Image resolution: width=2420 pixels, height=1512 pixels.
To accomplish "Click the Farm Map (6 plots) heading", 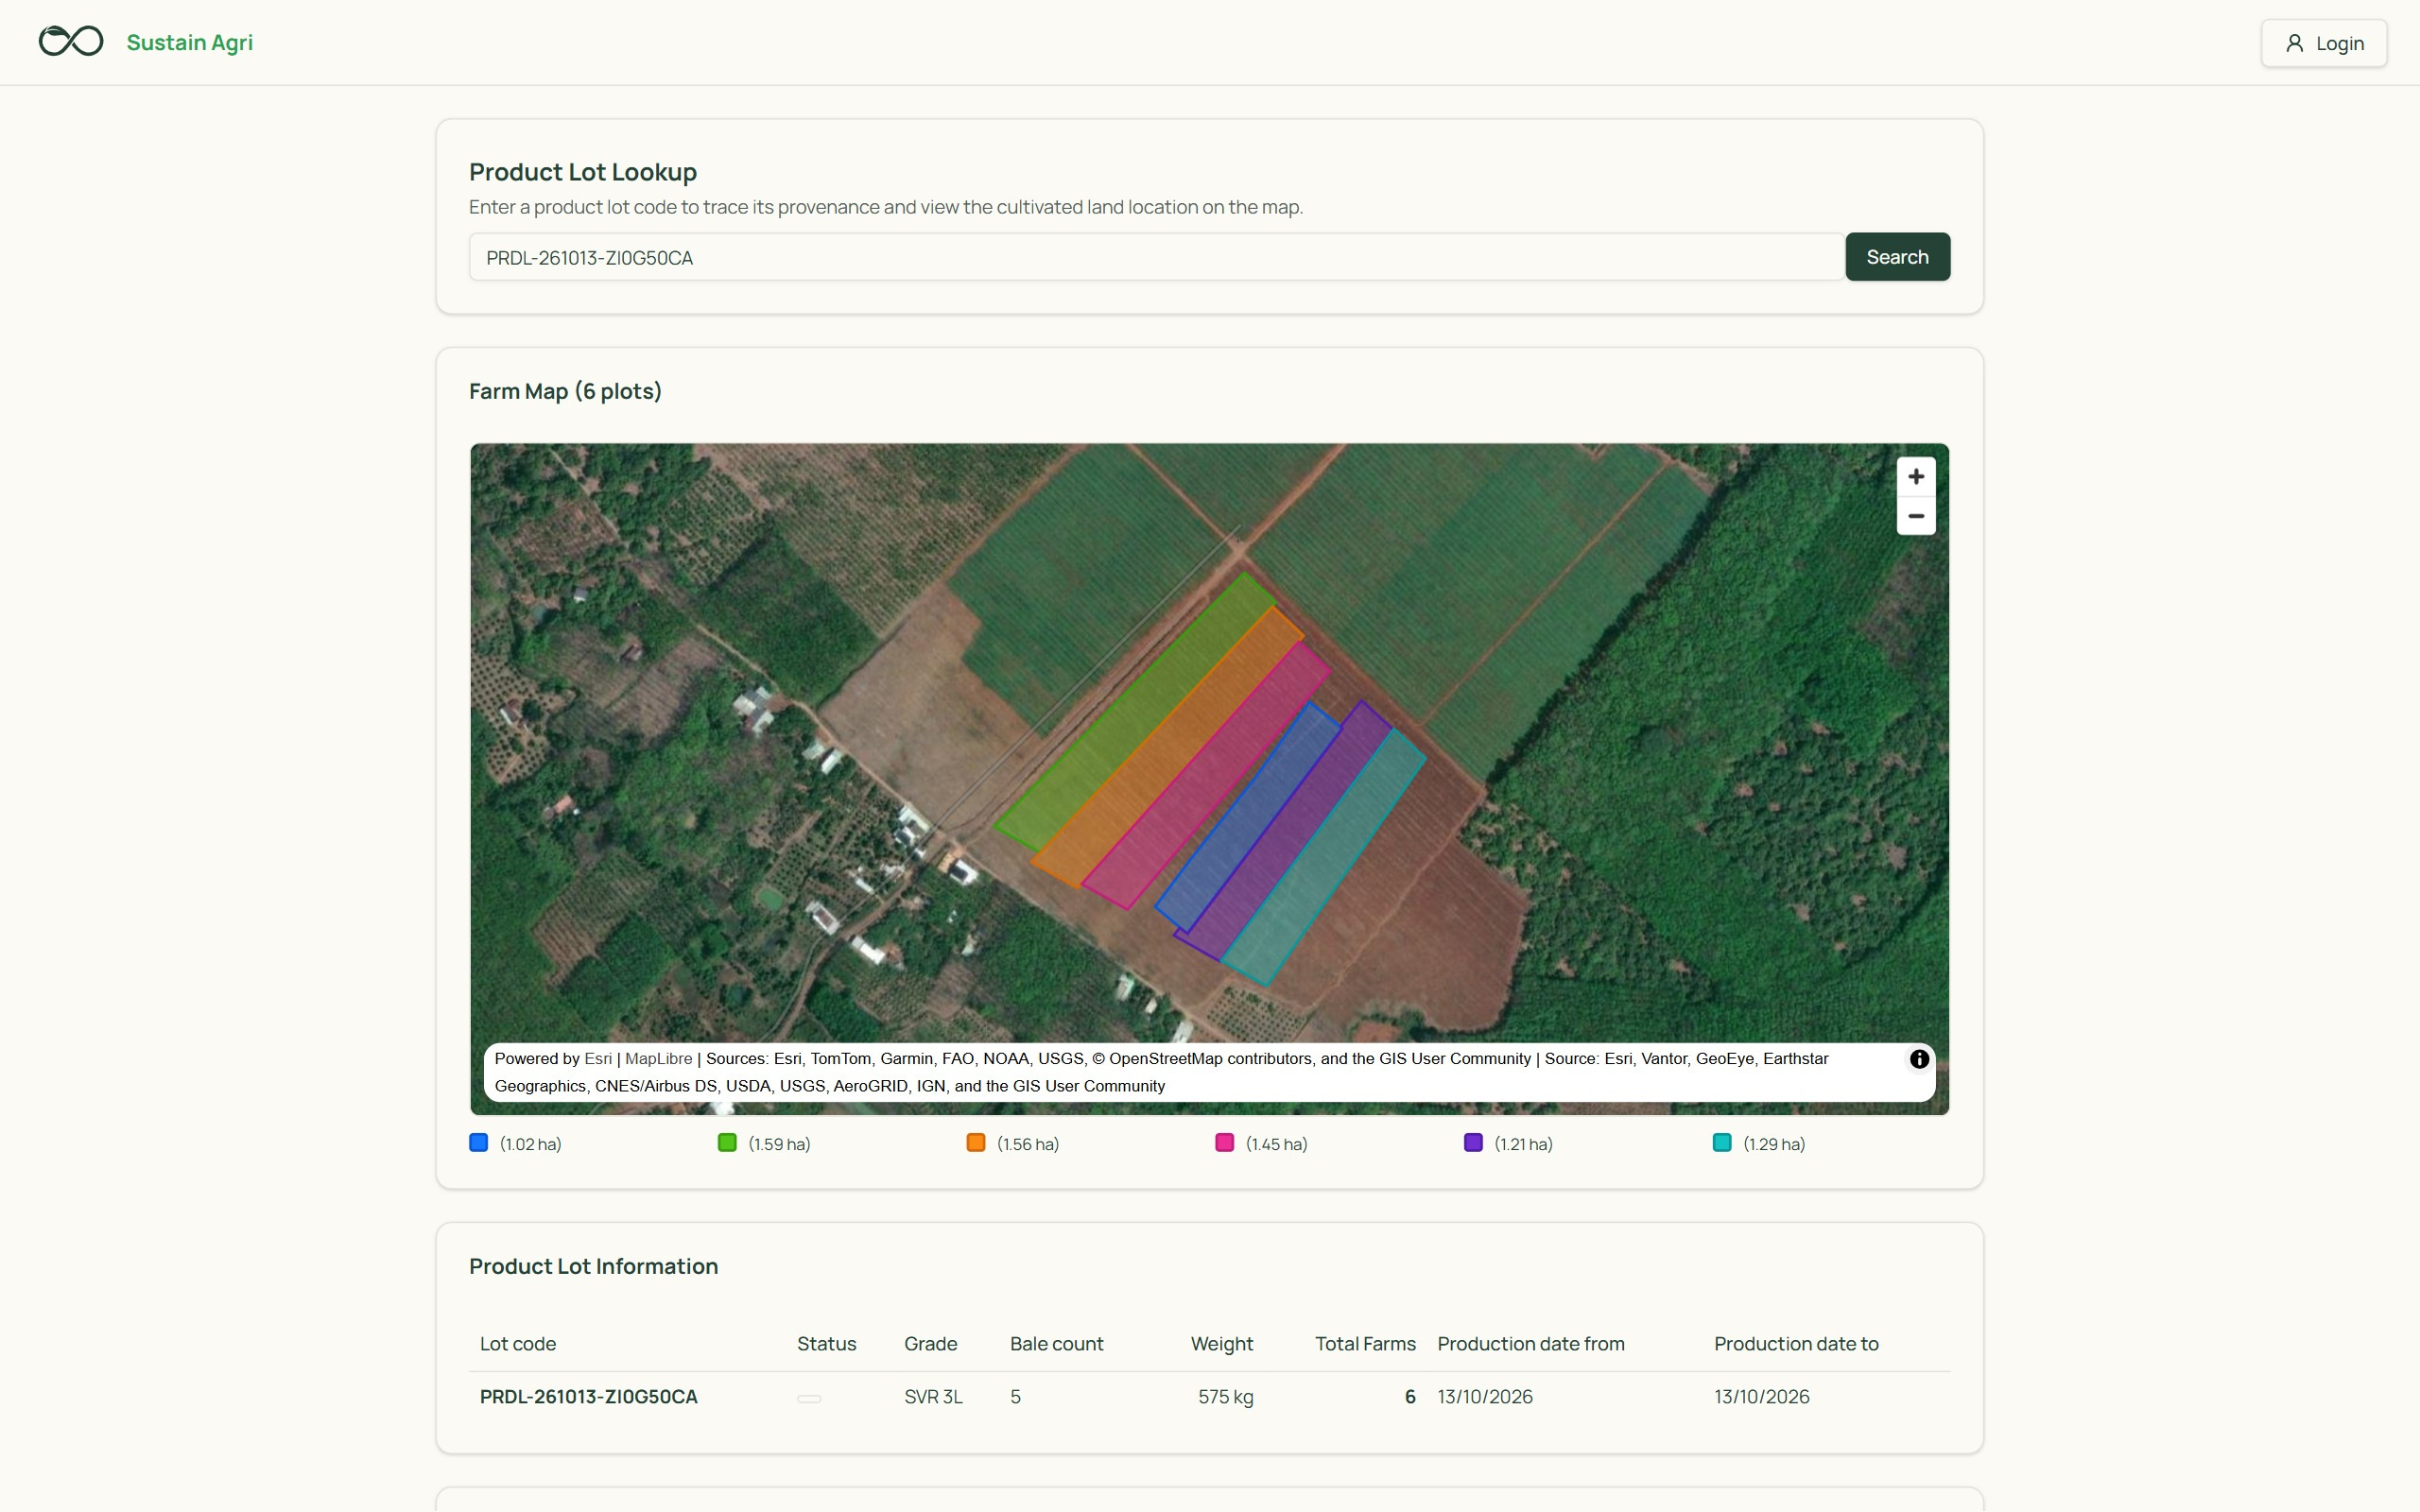I will pyautogui.click(x=565, y=391).
